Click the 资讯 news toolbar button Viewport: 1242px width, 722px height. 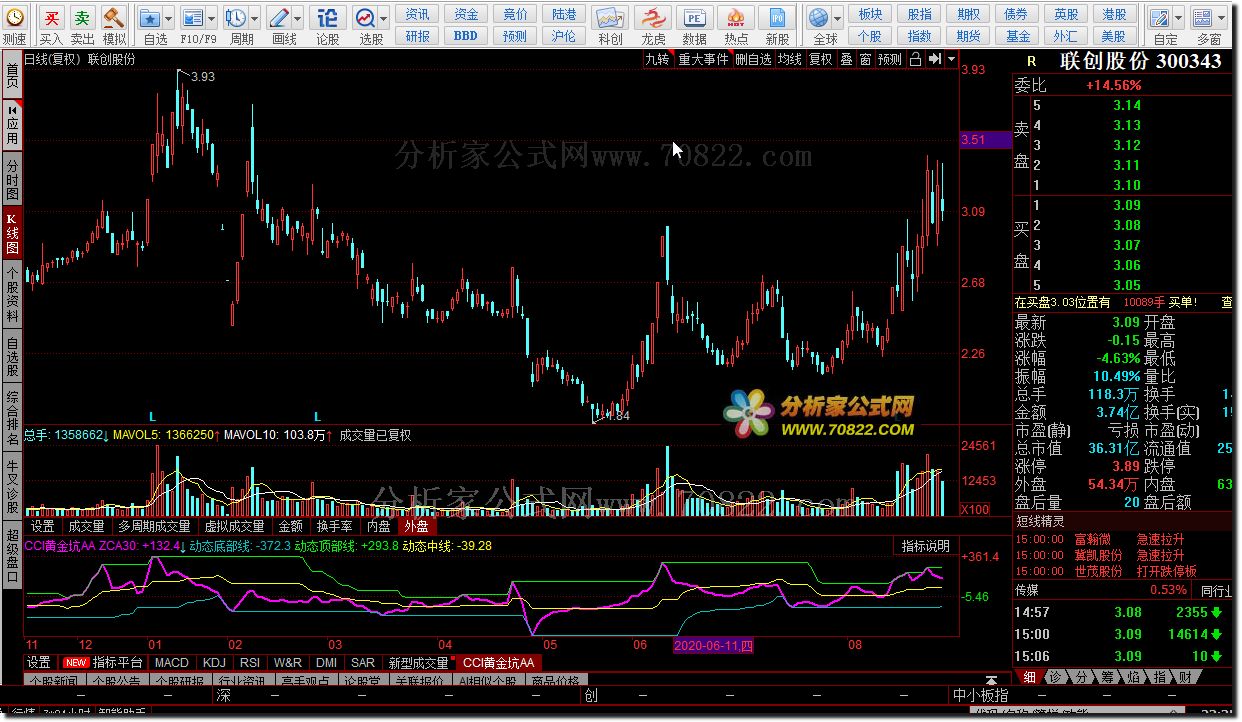[419, 14]
